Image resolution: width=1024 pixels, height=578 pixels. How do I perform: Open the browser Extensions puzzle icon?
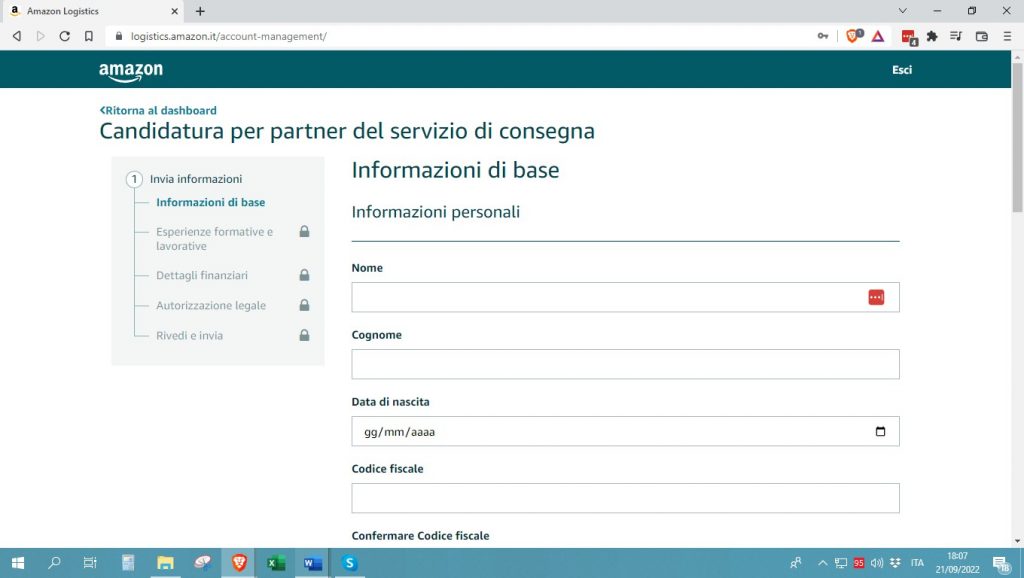point(931,35)
